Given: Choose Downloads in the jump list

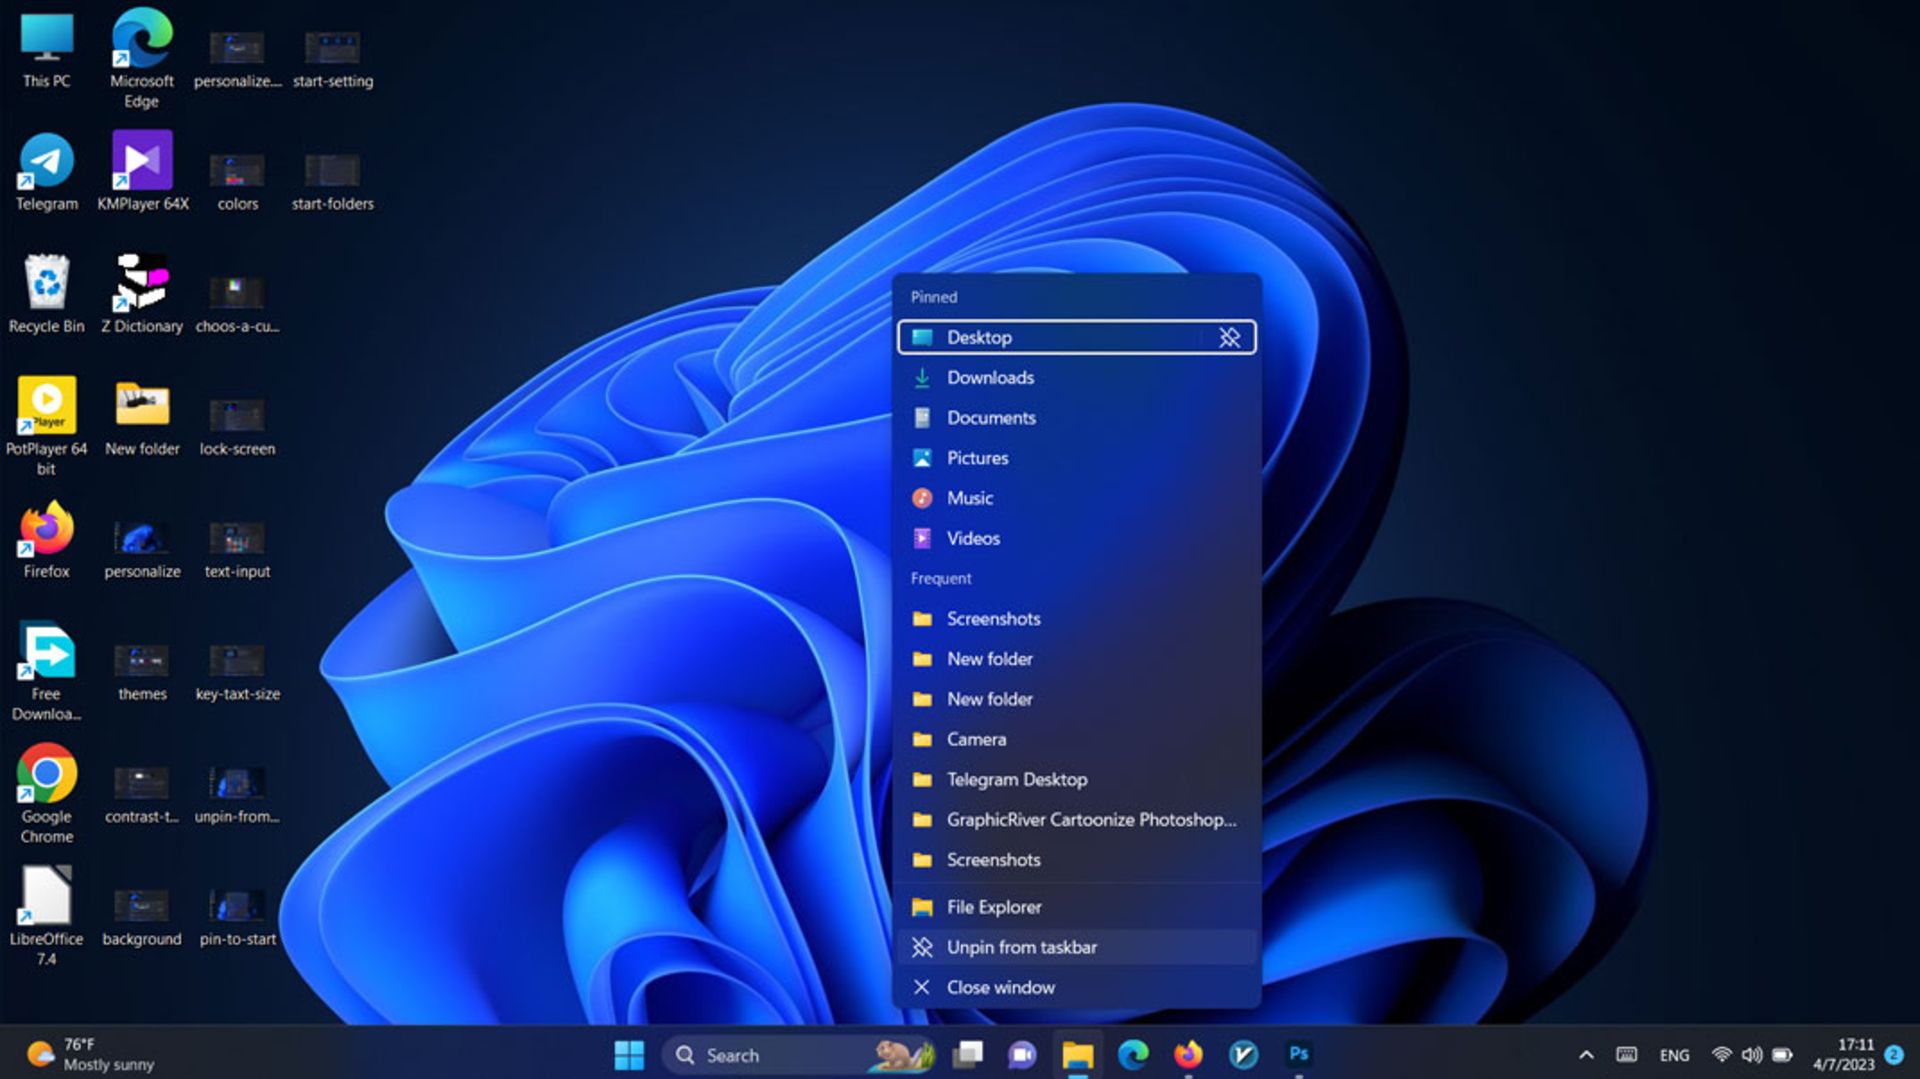Looking at the screenshot, I should click(x=990, y=378).
